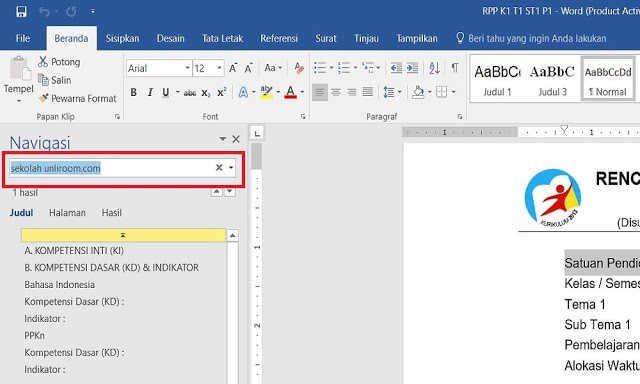Toggle italic formatting
Viewport: 640px width, 384px height.
pos(150,92)
